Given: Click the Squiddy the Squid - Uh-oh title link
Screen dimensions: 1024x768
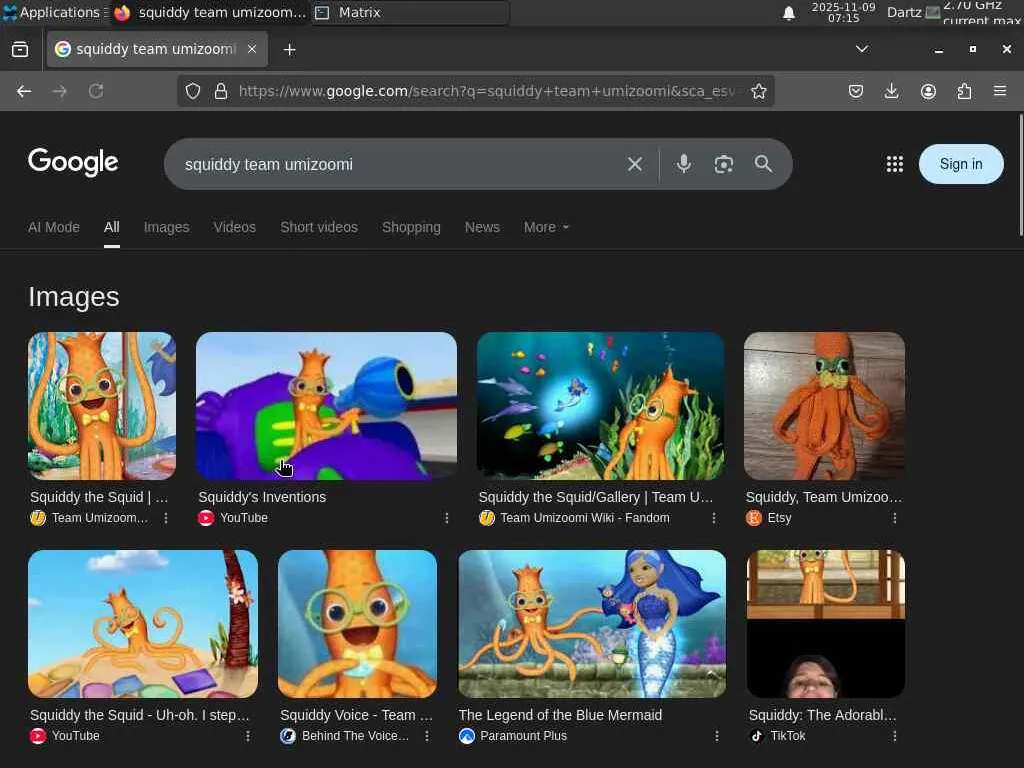Looking at the screenshot, I should [140, 715].
